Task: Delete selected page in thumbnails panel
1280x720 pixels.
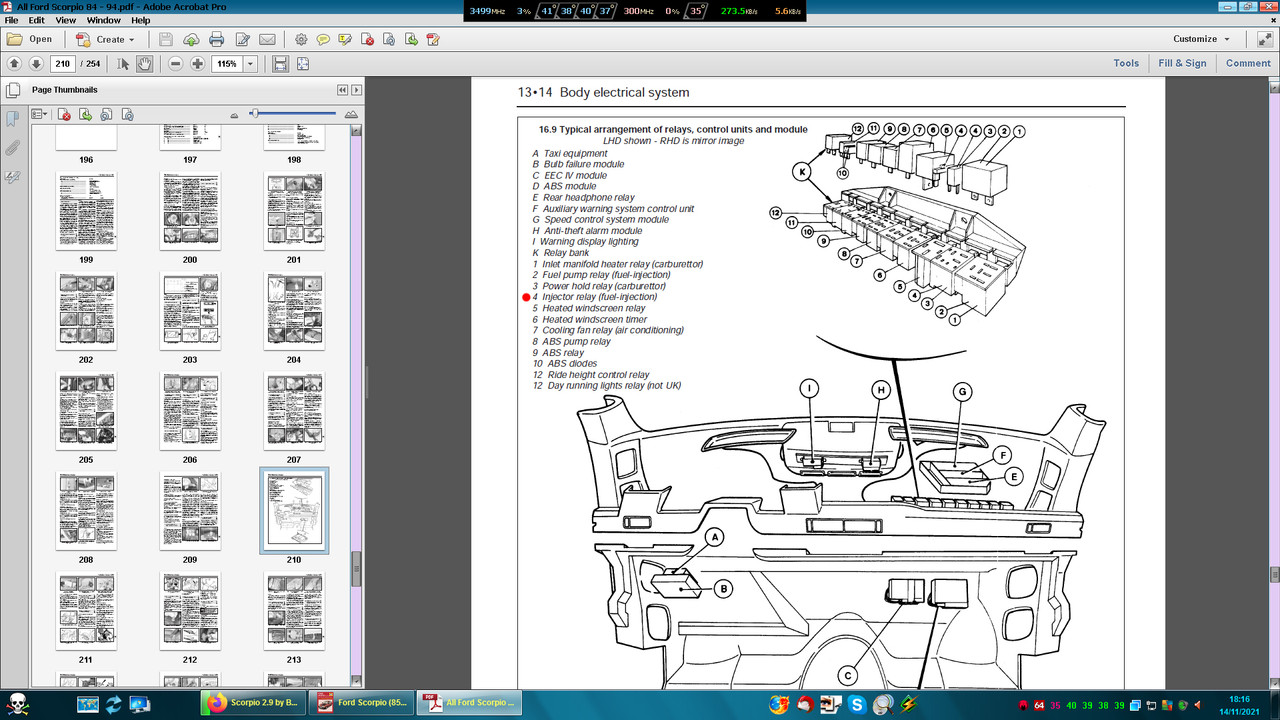Action: 64,115
